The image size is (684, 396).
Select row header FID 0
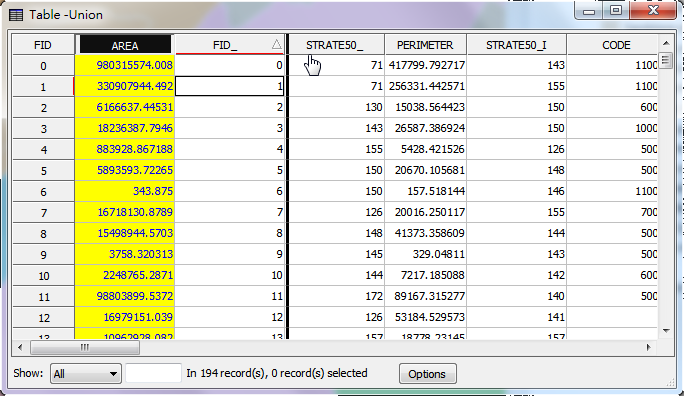click(43, 66)
